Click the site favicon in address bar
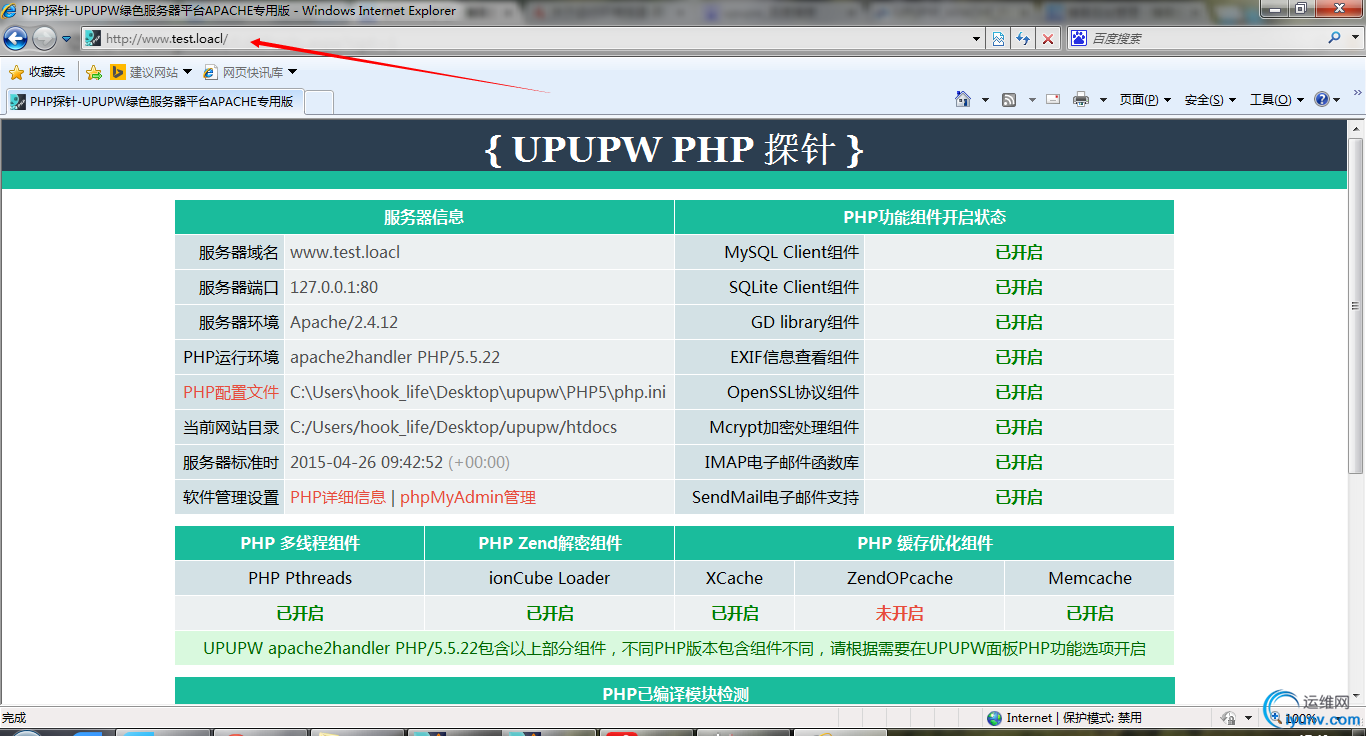This screenshot has height=736, width=1366. click(93, 39)
